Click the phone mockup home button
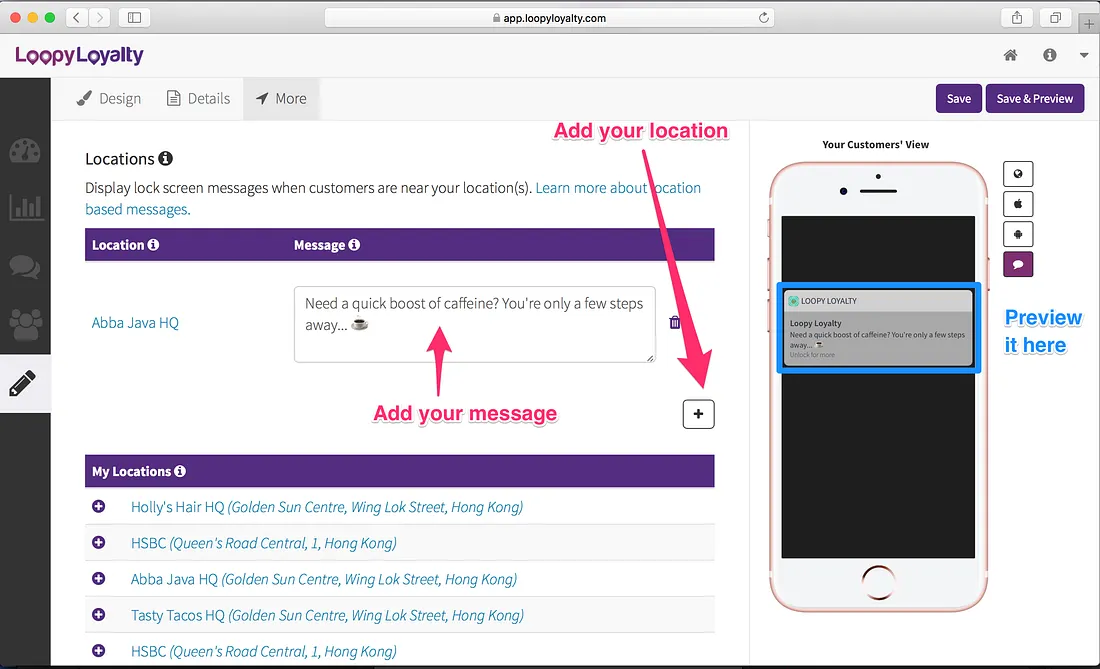The height and width of the screenshot is (669, 1100). (878, 582)
